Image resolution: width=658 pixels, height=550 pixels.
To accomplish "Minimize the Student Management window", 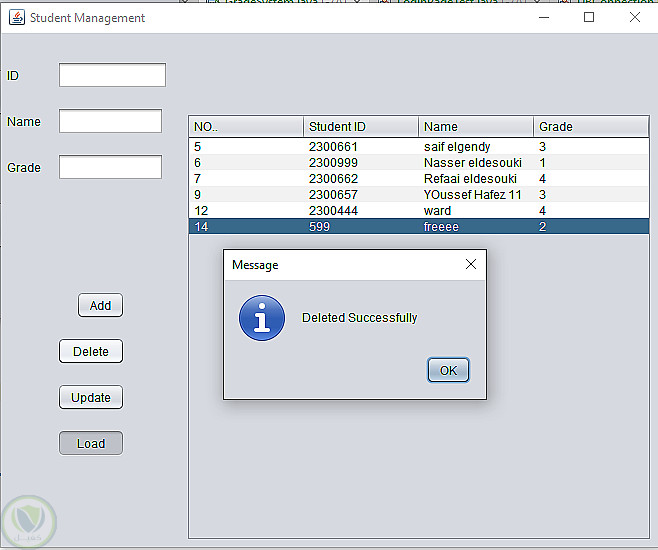I will tap(544, 17).
